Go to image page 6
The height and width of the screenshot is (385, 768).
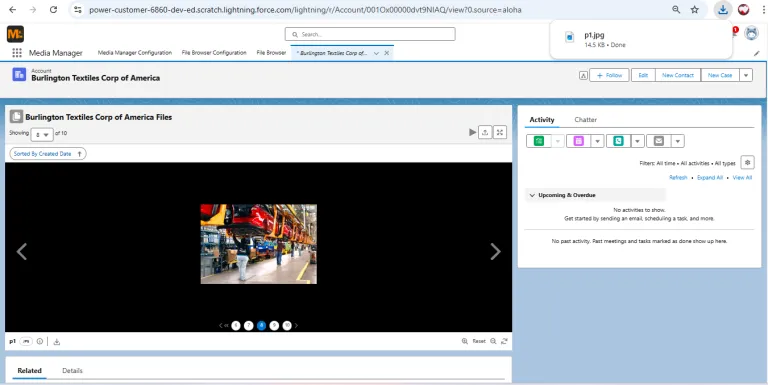click(x=236, y=325)
